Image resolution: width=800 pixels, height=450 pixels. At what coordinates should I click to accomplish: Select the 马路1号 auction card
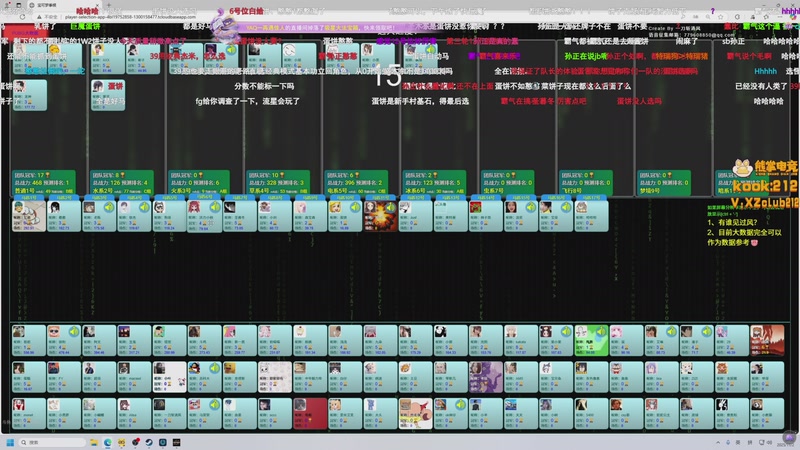pyautogui.click(x=29, y=216)
